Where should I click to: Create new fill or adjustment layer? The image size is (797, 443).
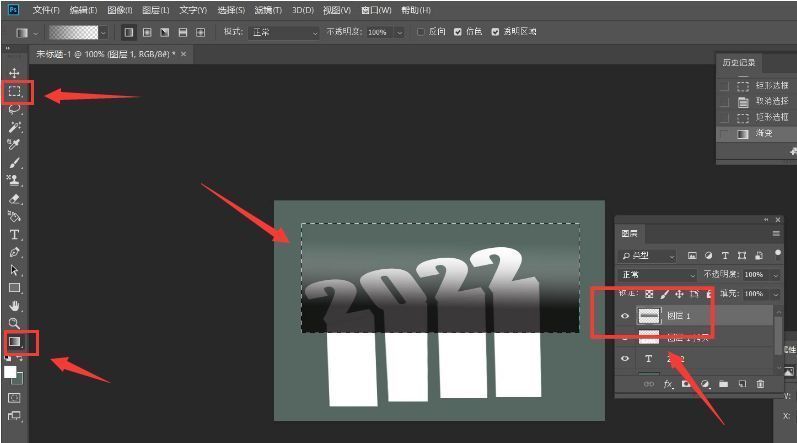coord(705,384)
